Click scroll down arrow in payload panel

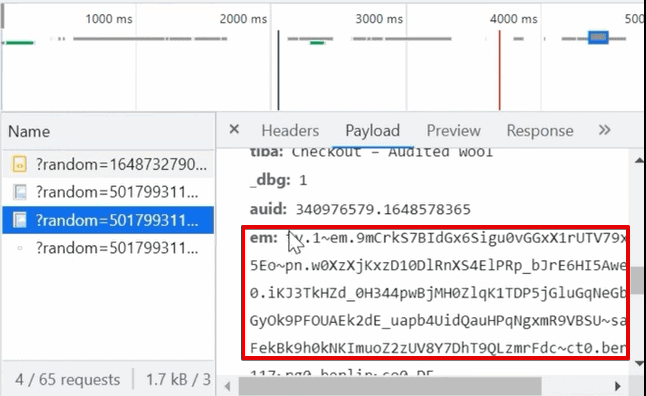pyautogui.click(x=639, y=363)
